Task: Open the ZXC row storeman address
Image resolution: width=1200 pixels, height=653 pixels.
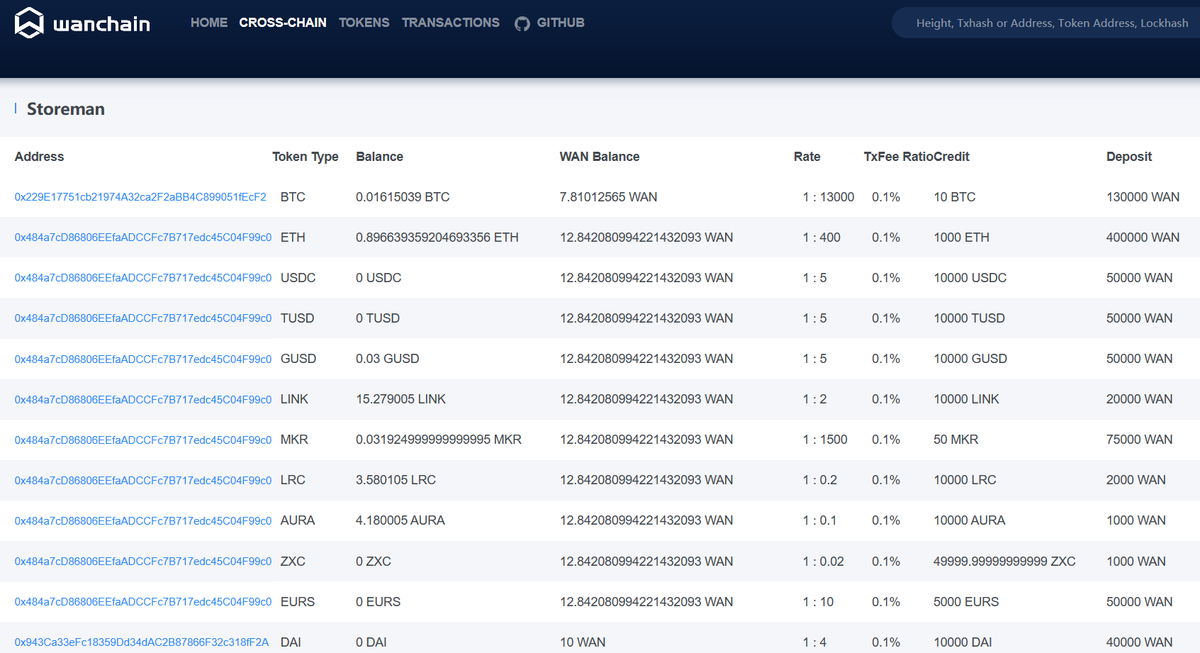Action: coord(143,561)
